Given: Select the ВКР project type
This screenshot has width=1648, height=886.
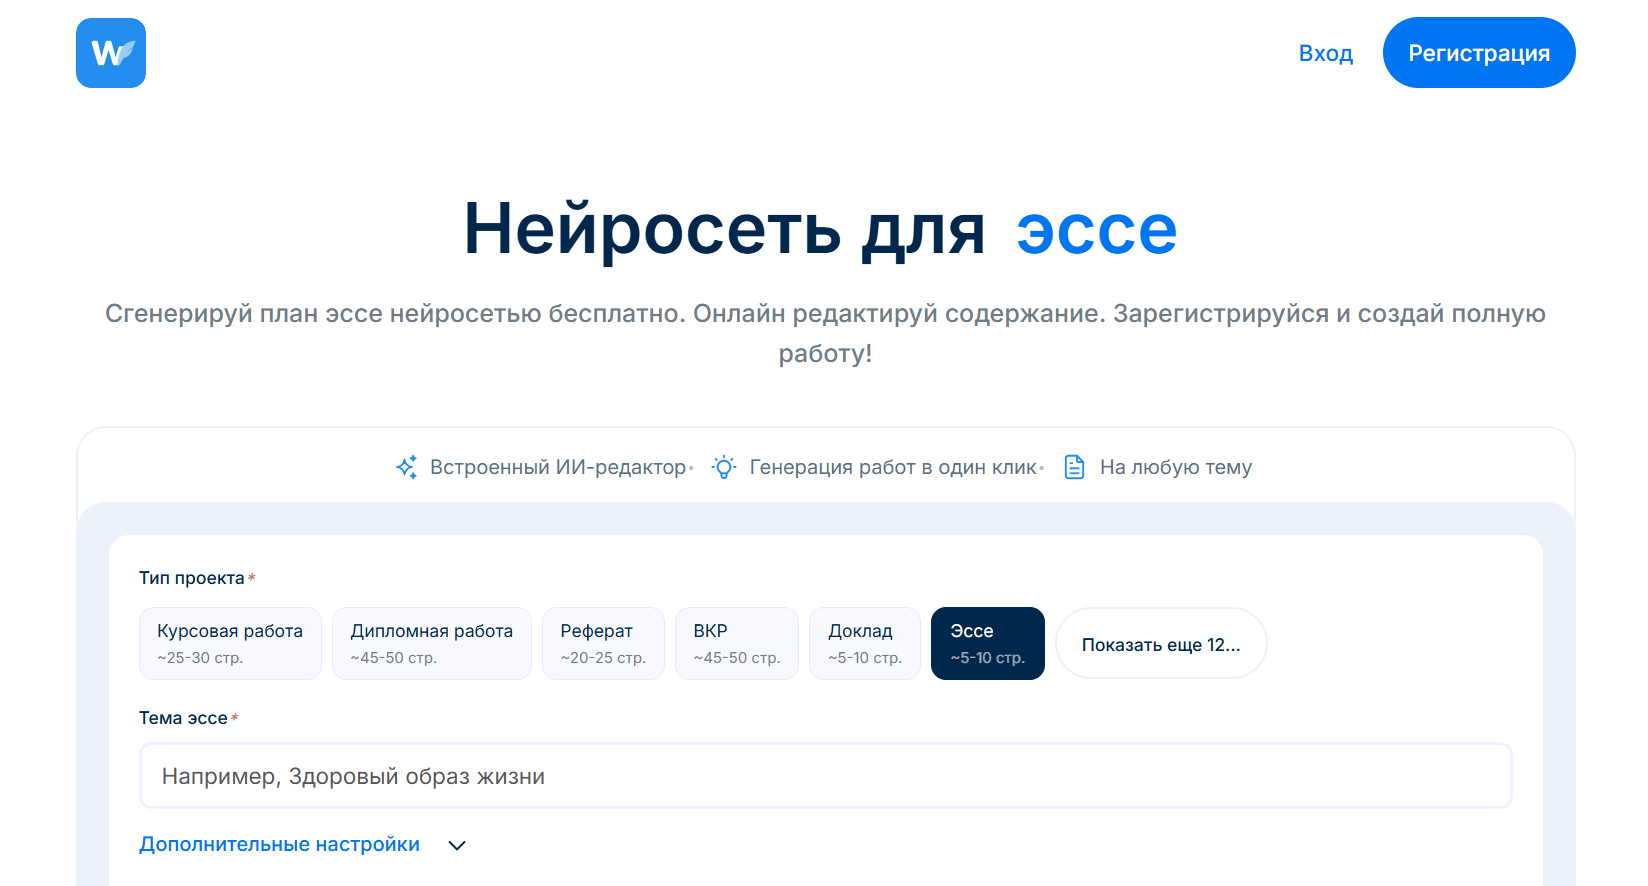Looking at the screenshot, I should click(x=736, y=643).
